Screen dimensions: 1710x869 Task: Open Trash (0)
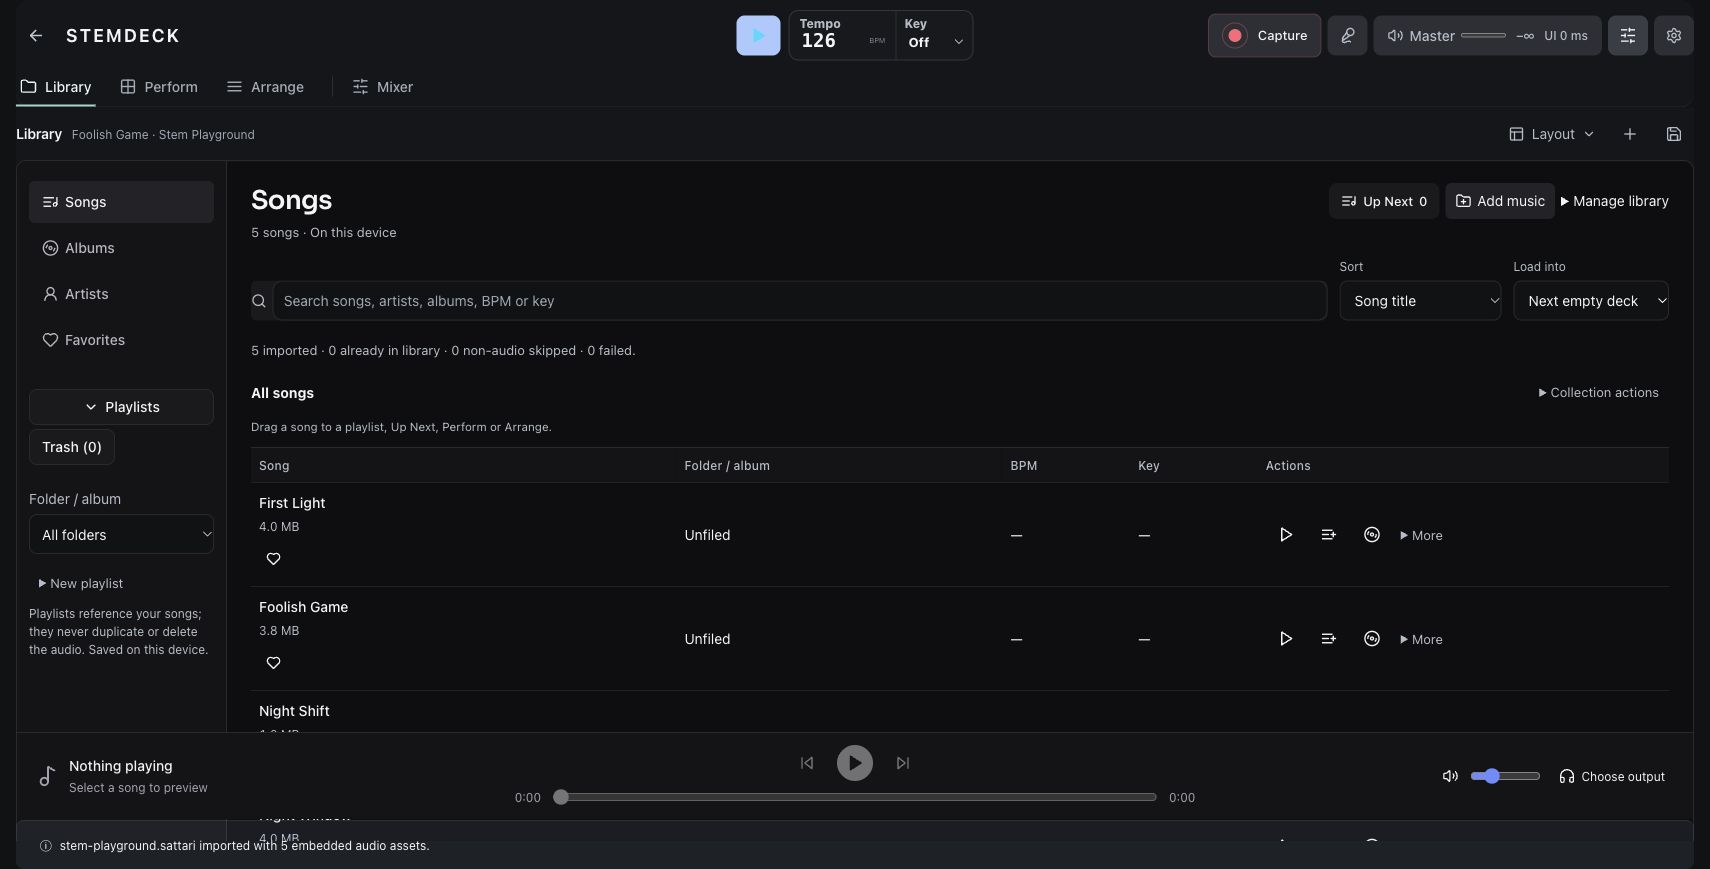(72, 447)
